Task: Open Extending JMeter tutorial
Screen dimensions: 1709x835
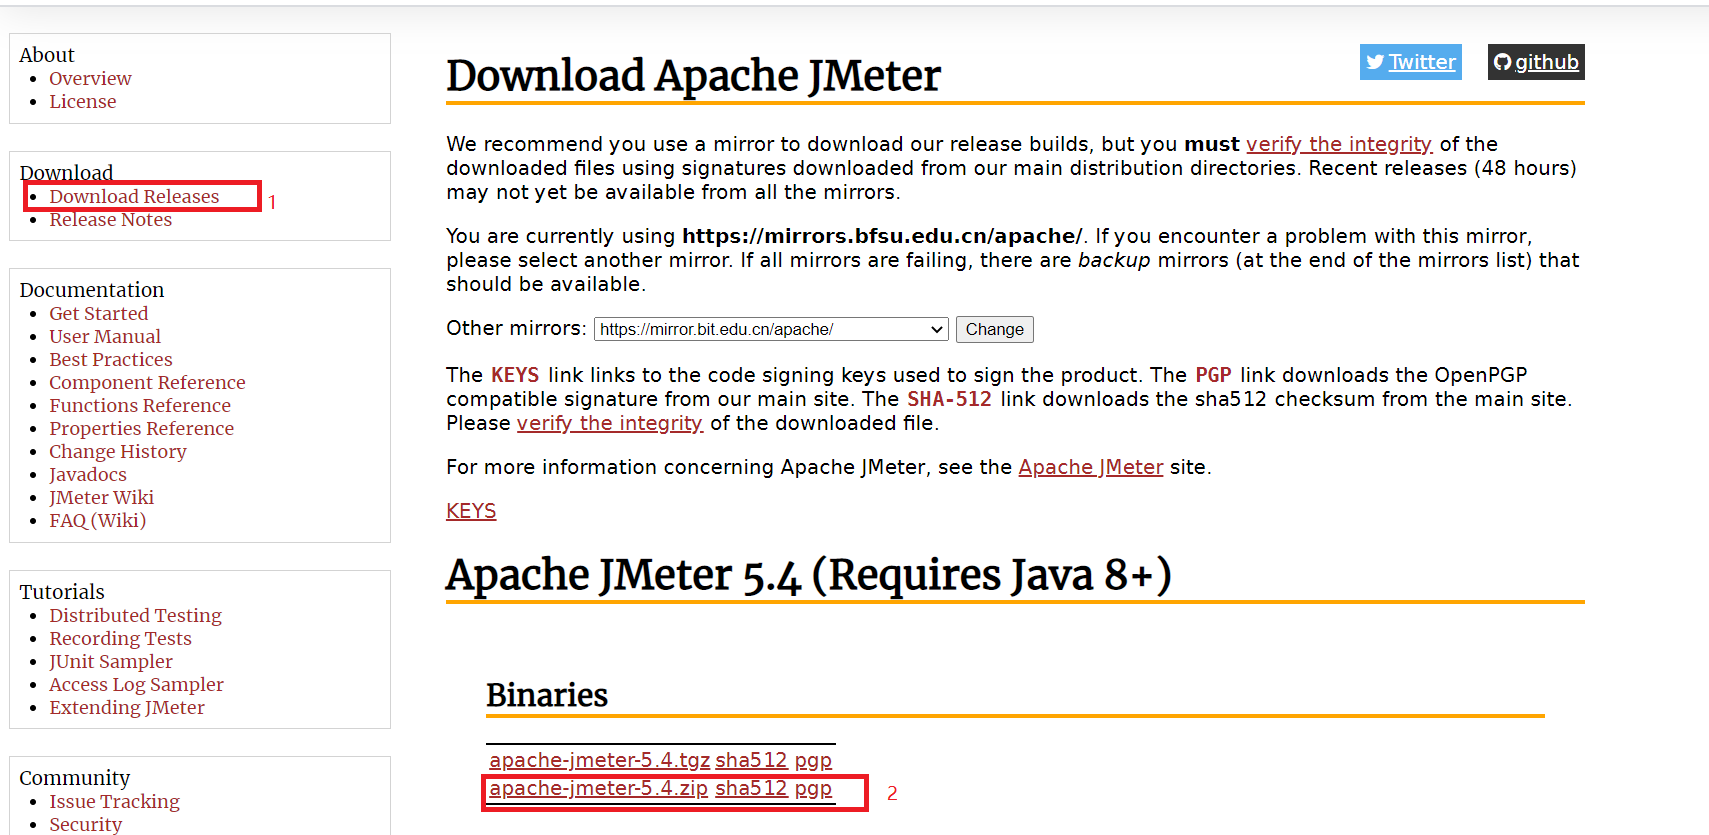Action: tap(127, 707)
